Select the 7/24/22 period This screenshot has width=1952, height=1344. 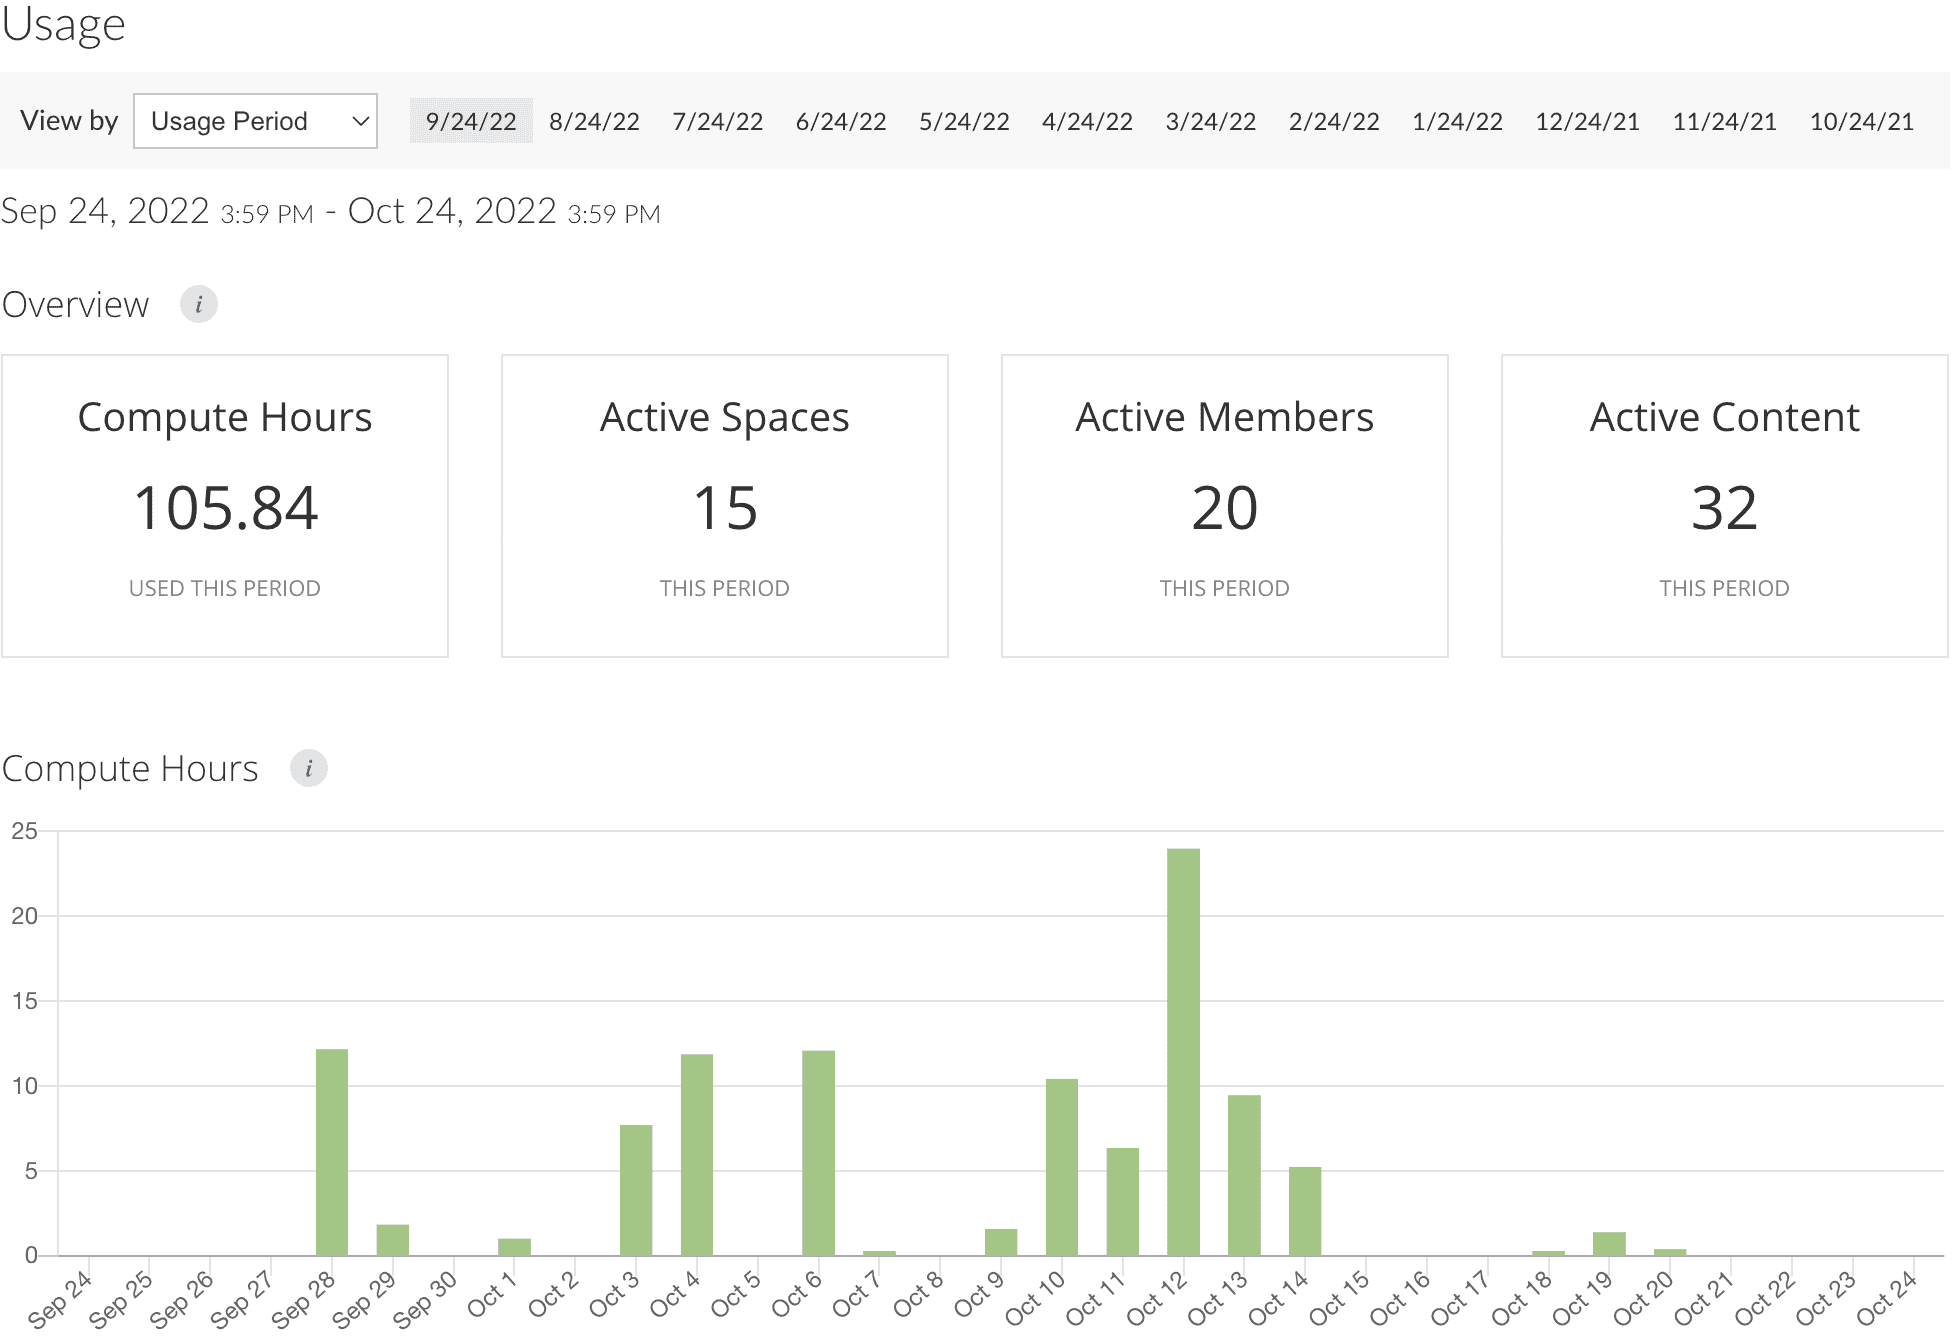pyautogui.click(x=717, y=121)
